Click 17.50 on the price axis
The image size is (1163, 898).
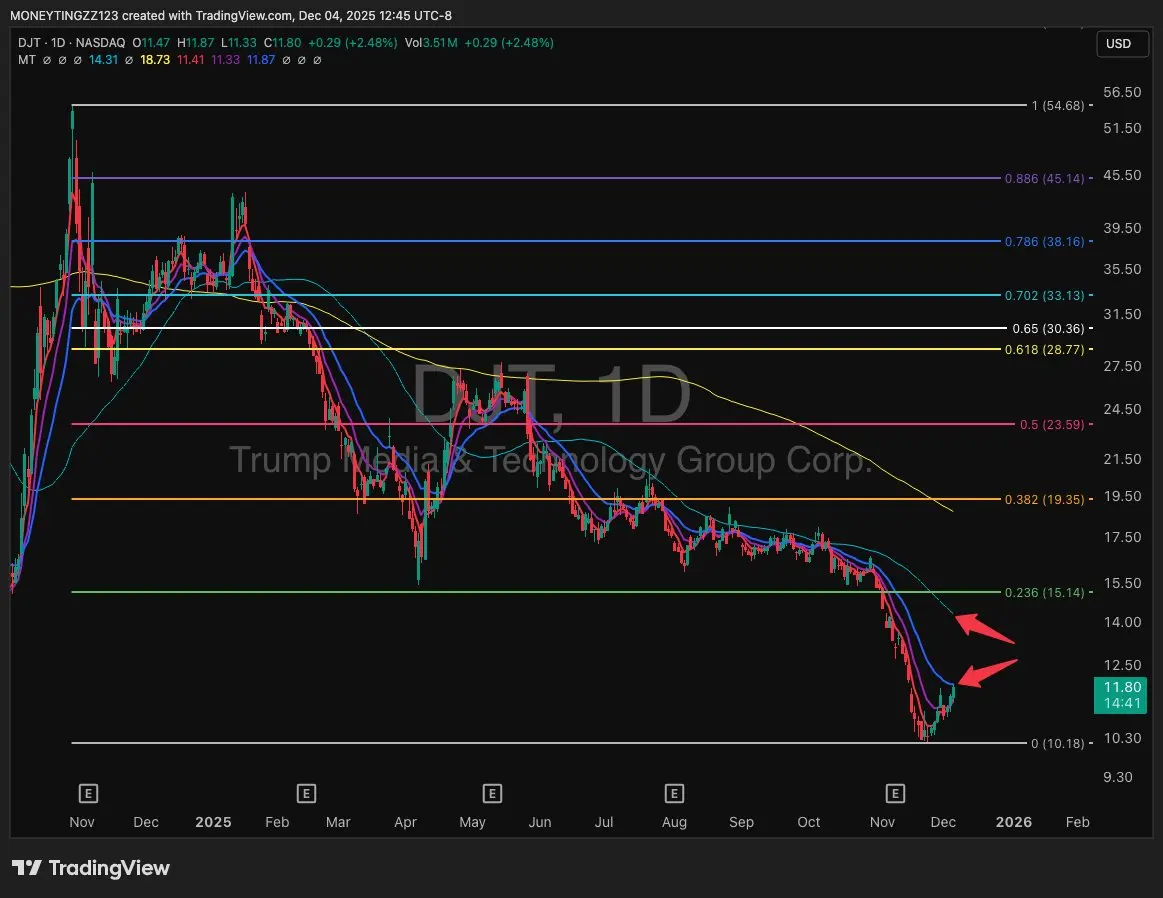(1122, 538)
